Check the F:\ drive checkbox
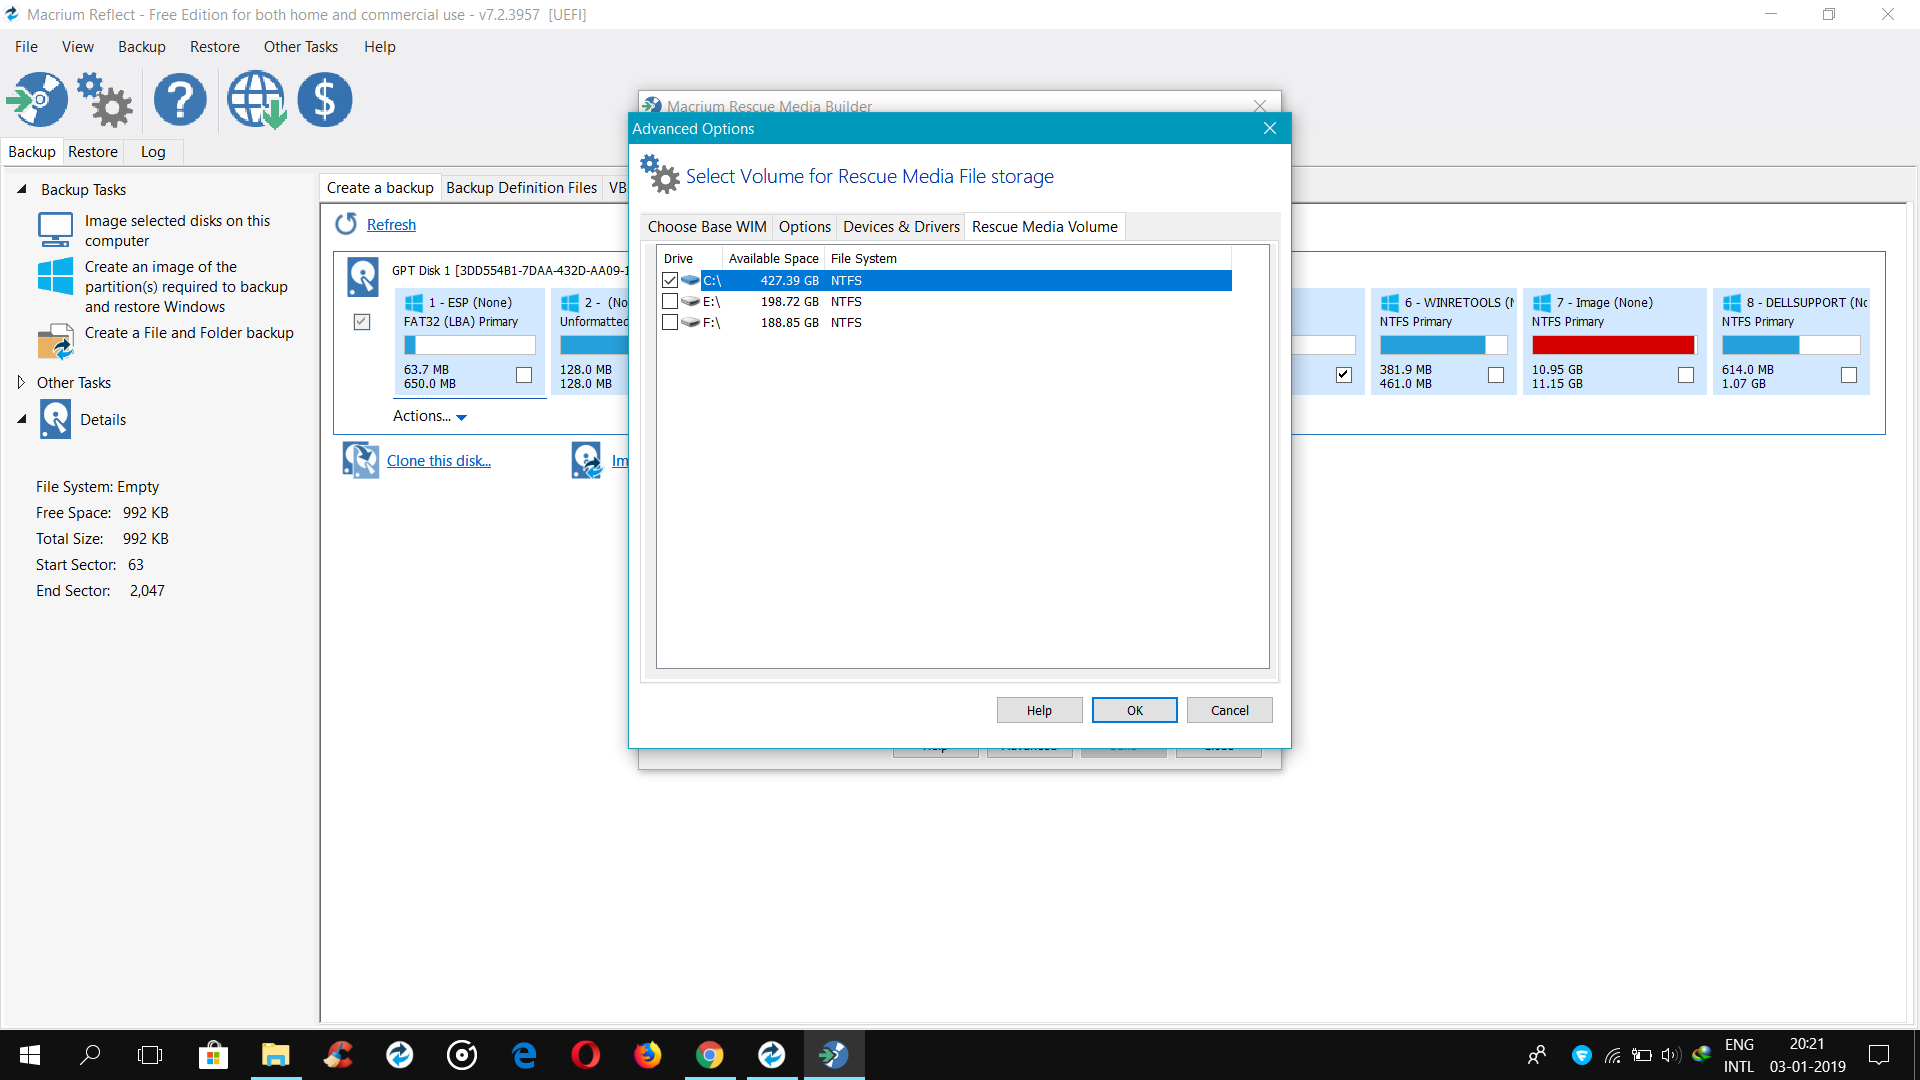The height and width of the screenshot is (1080, 1920). (670, 322)
